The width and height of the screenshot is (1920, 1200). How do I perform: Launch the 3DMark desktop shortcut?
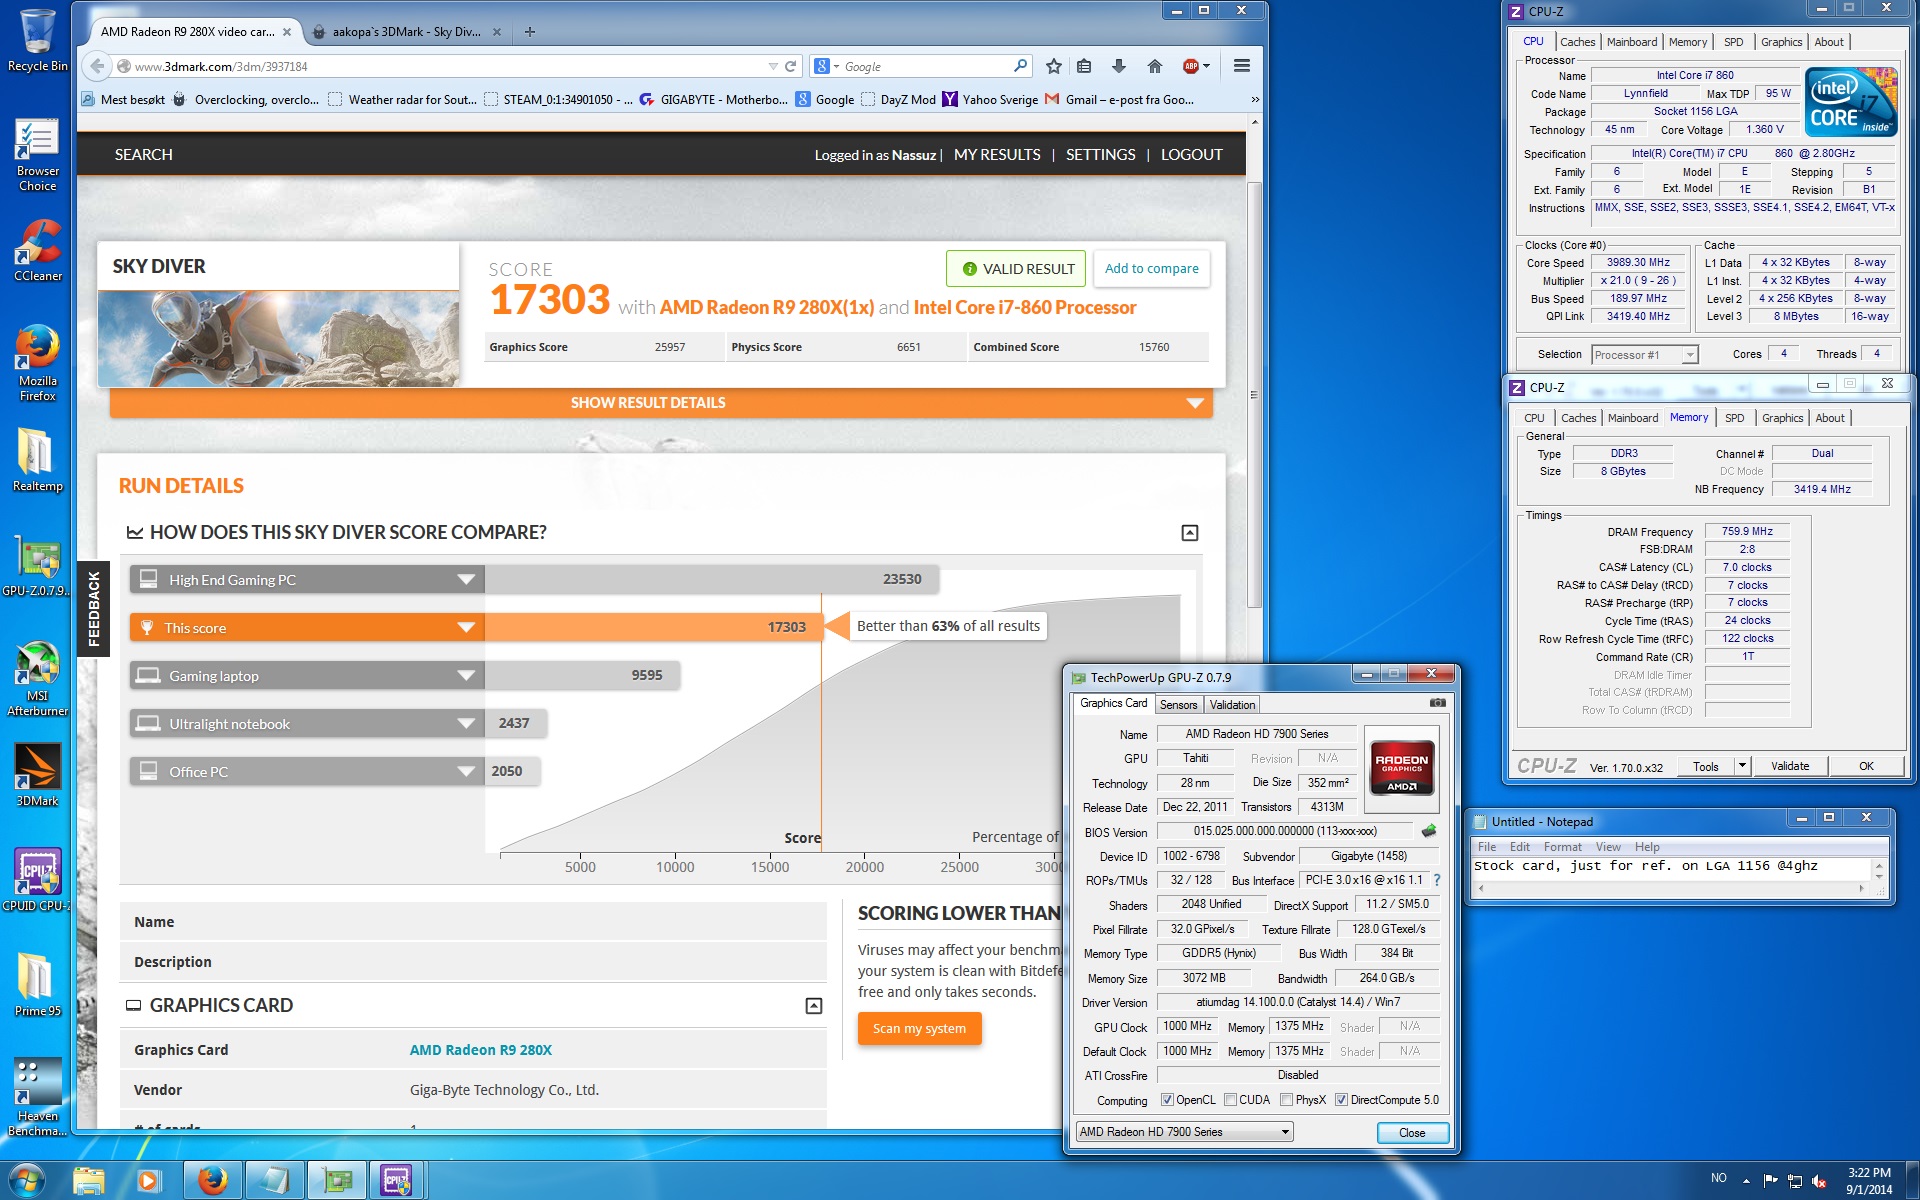[37, 775]
